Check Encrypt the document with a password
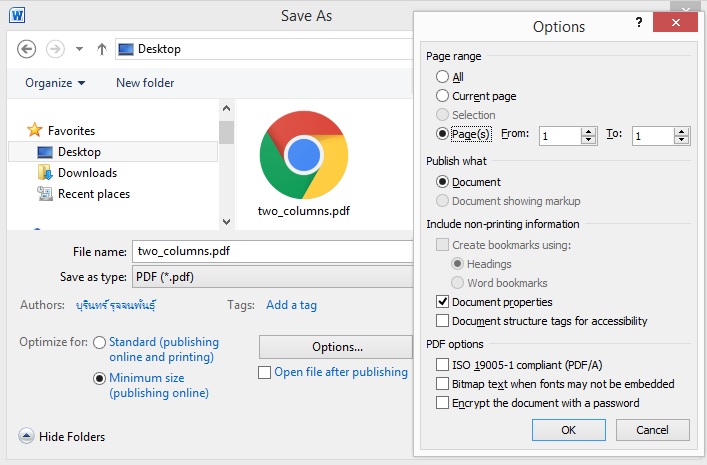Viewport: 707px width, 465px height. (443, 403)
